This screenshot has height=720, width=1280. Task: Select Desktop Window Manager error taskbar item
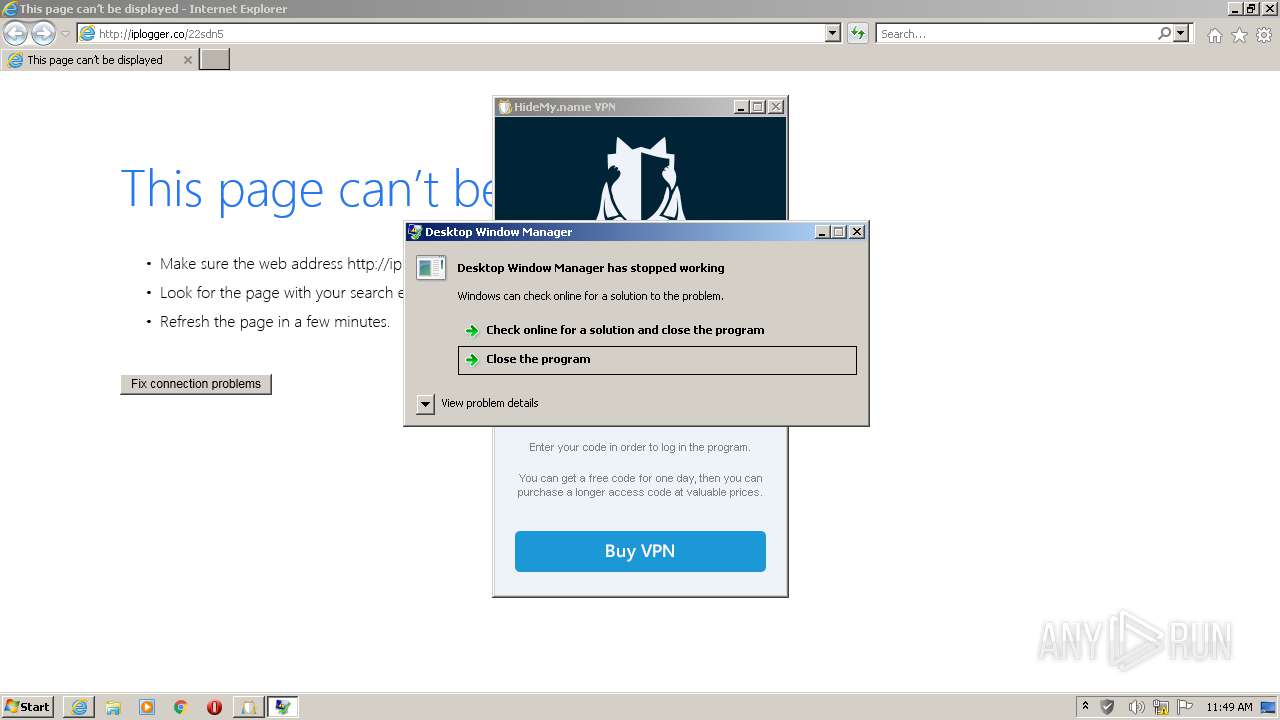(282, 707)
